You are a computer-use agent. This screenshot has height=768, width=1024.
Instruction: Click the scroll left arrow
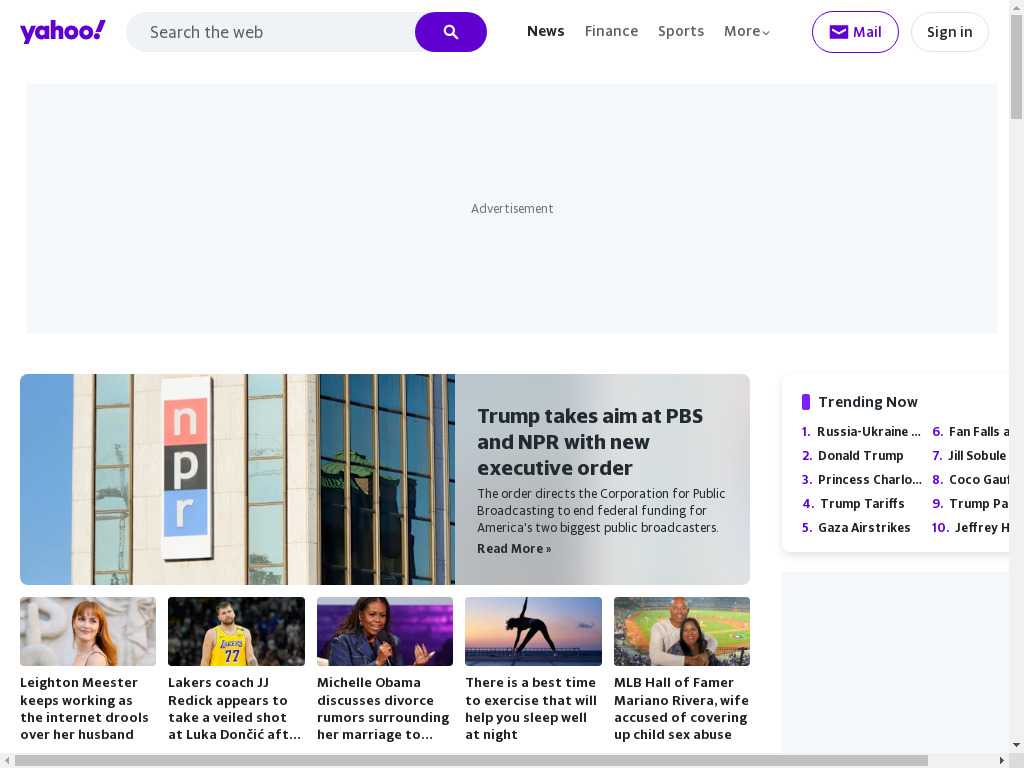[6, 761]
